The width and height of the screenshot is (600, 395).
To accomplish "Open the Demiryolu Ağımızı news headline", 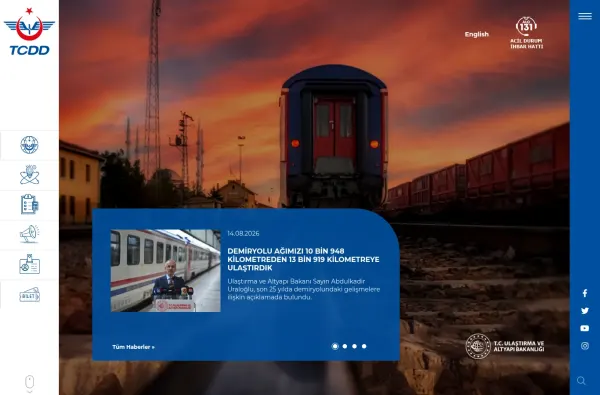I will tap(303, 260).
